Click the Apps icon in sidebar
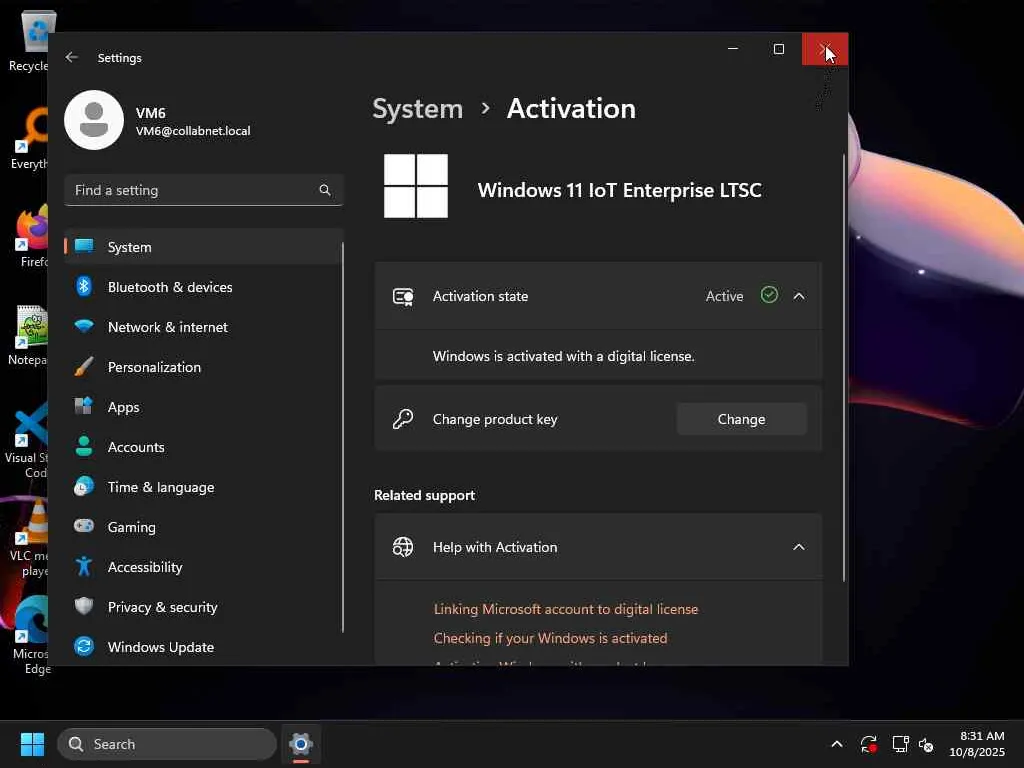The width and height of the screenshot is (1024, 768). point(84,406)
